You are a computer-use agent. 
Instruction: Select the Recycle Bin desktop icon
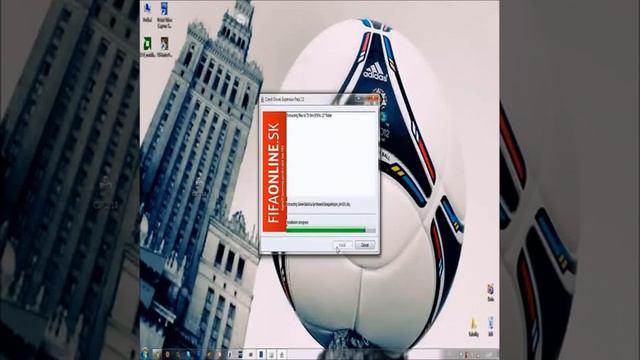coord(491,327)
